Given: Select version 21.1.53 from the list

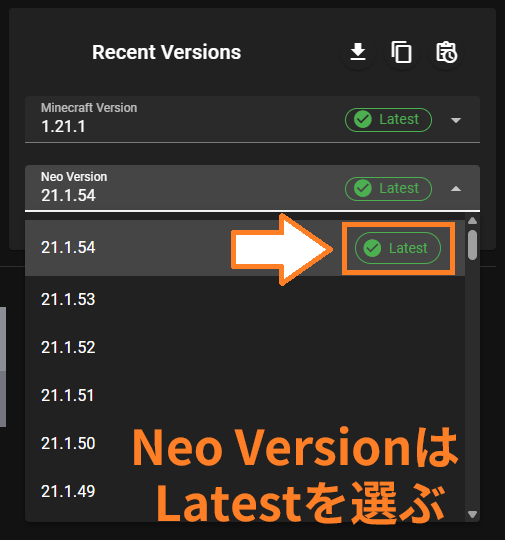Looking at the screenshot, I should coord(245,299).
